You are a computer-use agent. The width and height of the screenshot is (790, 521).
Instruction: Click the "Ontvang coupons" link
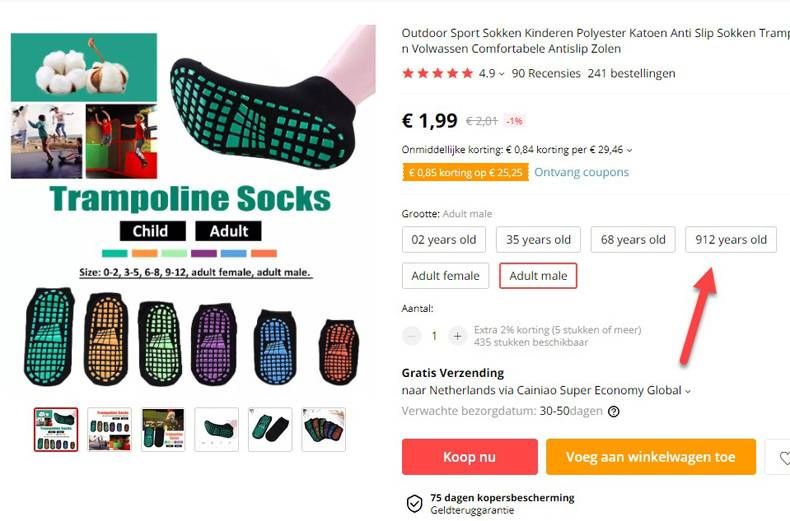coord(581,172)
